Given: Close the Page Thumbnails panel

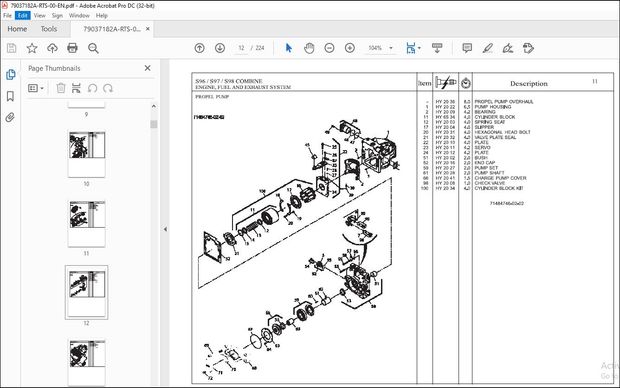Looking at the screenshot, I should pos(147,68).
